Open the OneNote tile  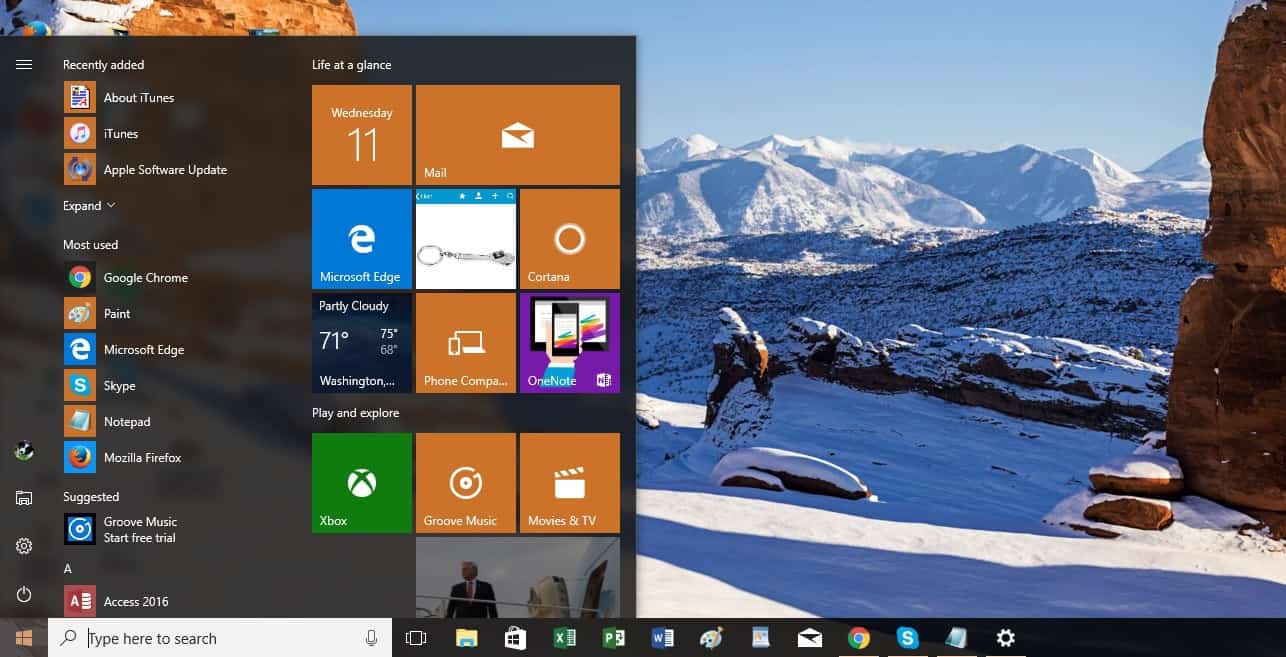(x=570, y=343)
